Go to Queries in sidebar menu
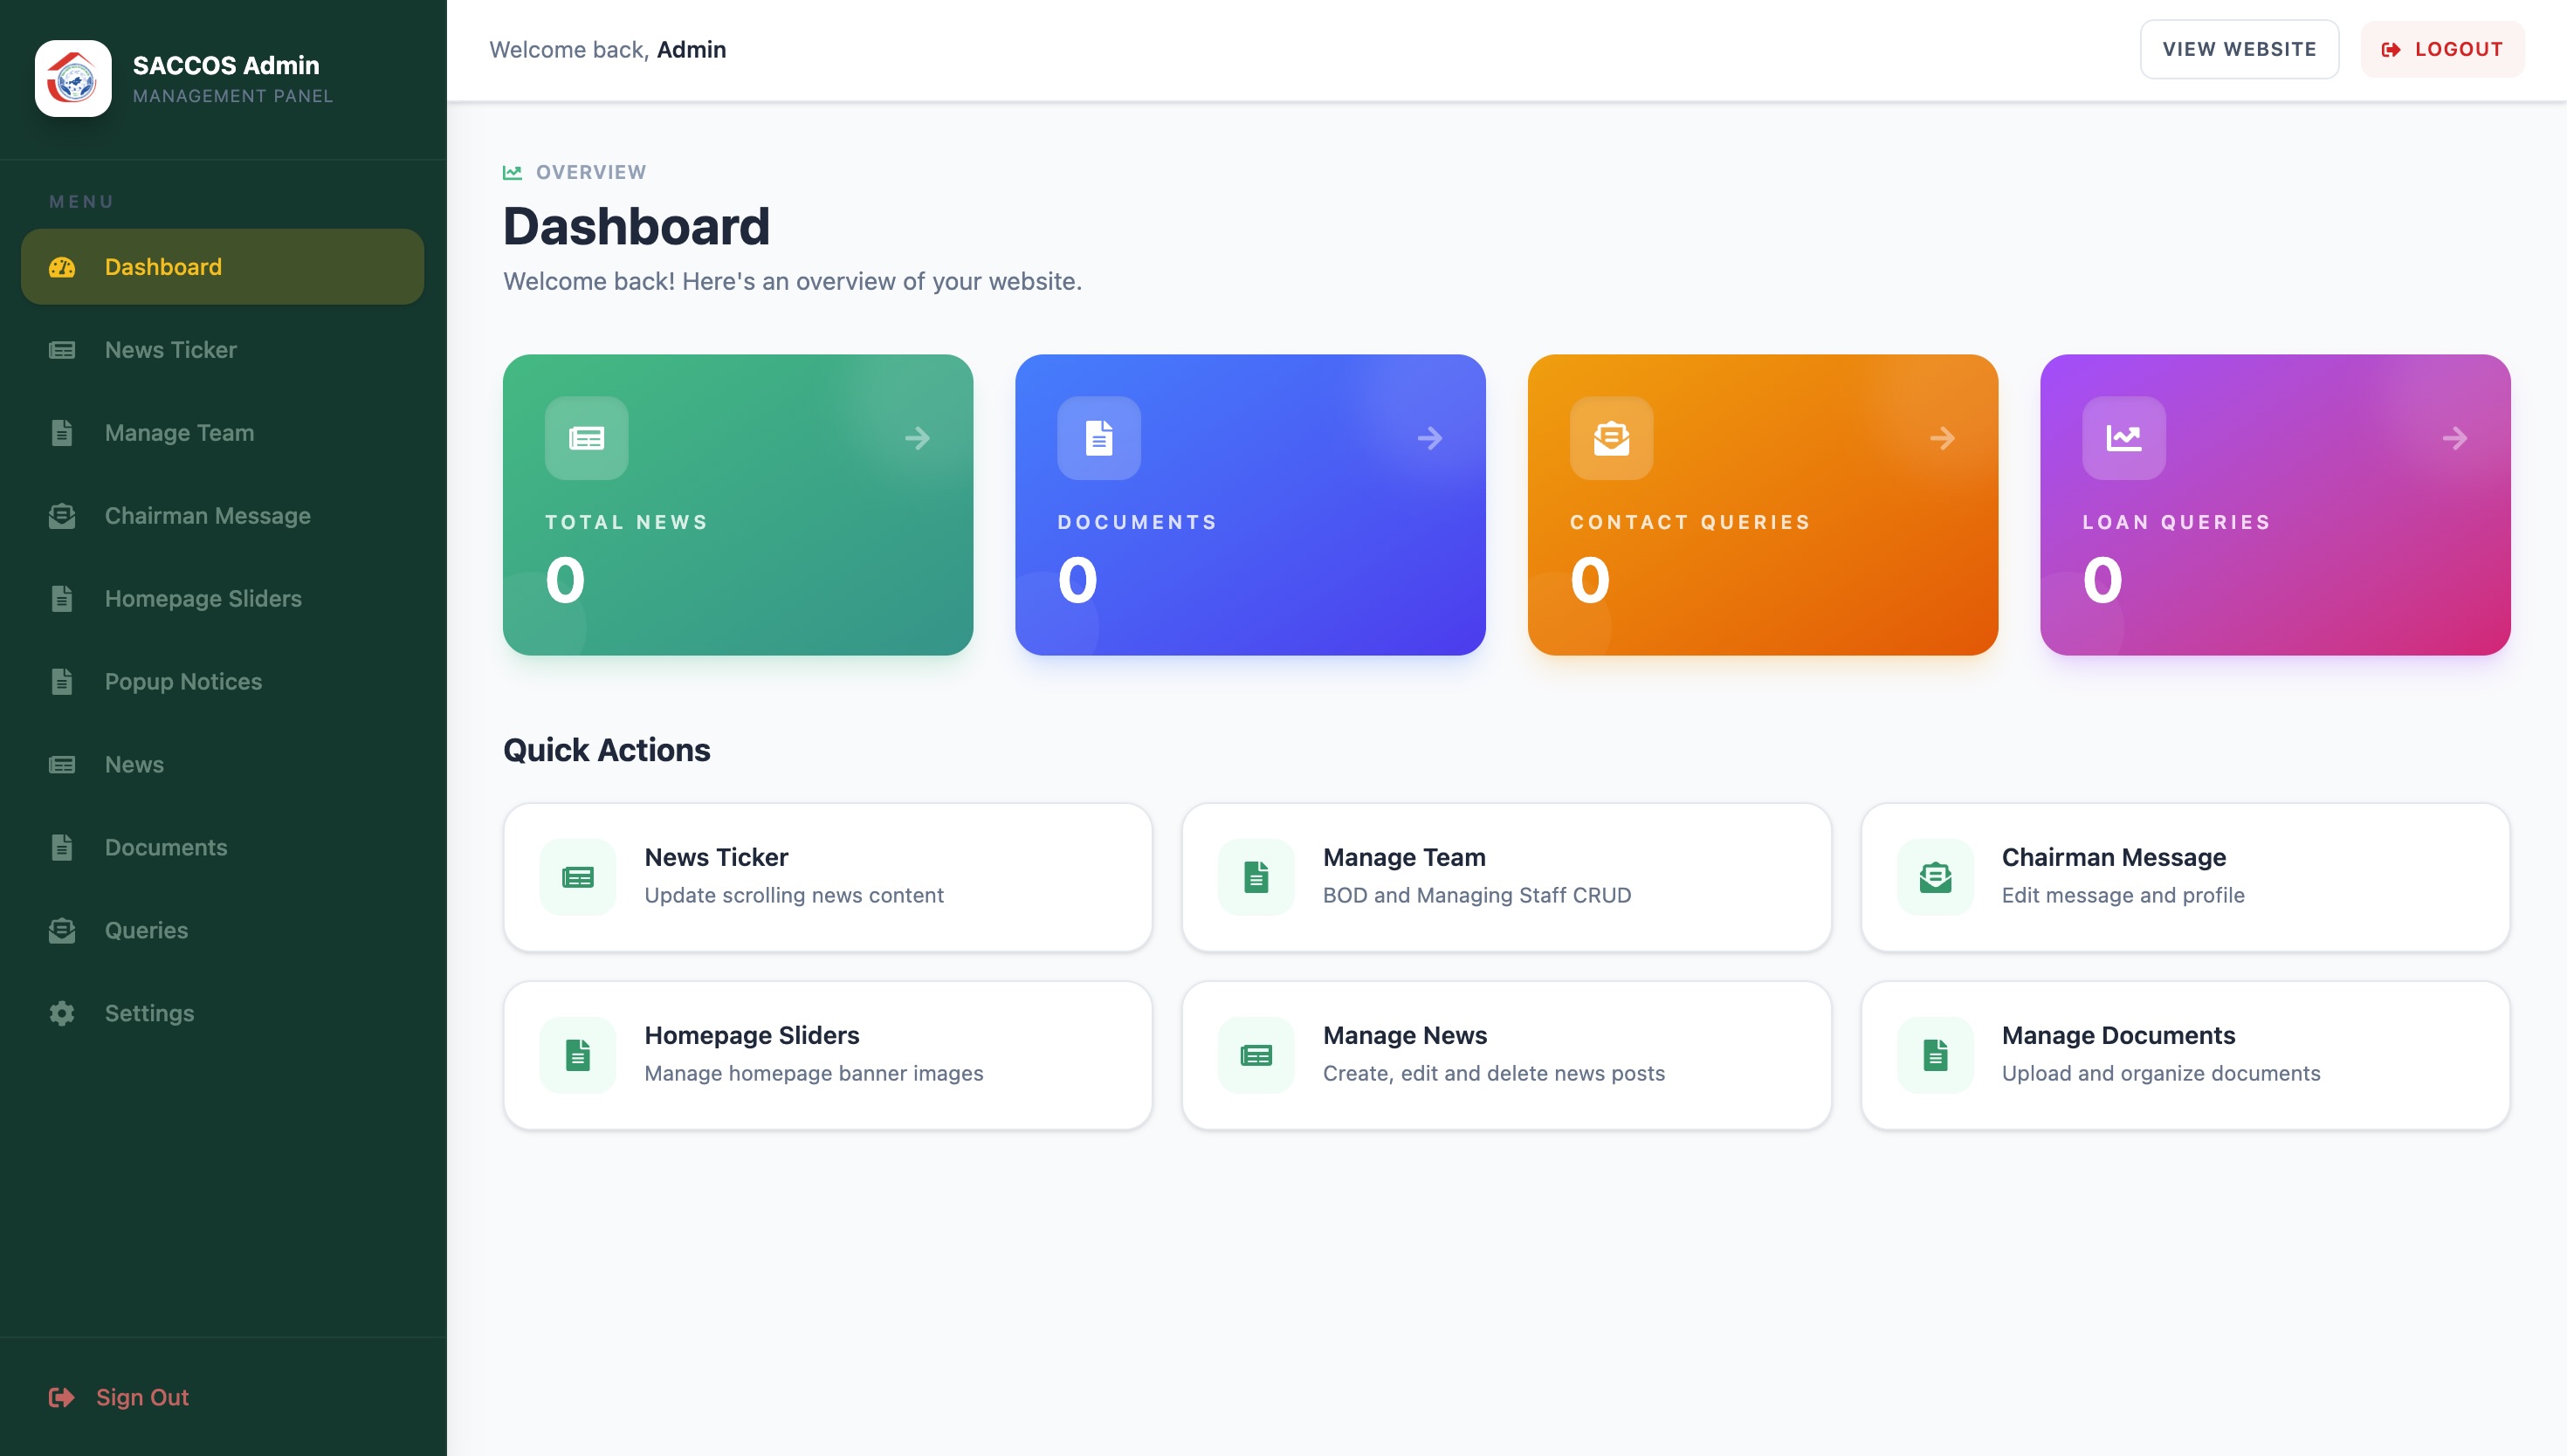This screenshot has height=1456, width=2567. (222, 931)
